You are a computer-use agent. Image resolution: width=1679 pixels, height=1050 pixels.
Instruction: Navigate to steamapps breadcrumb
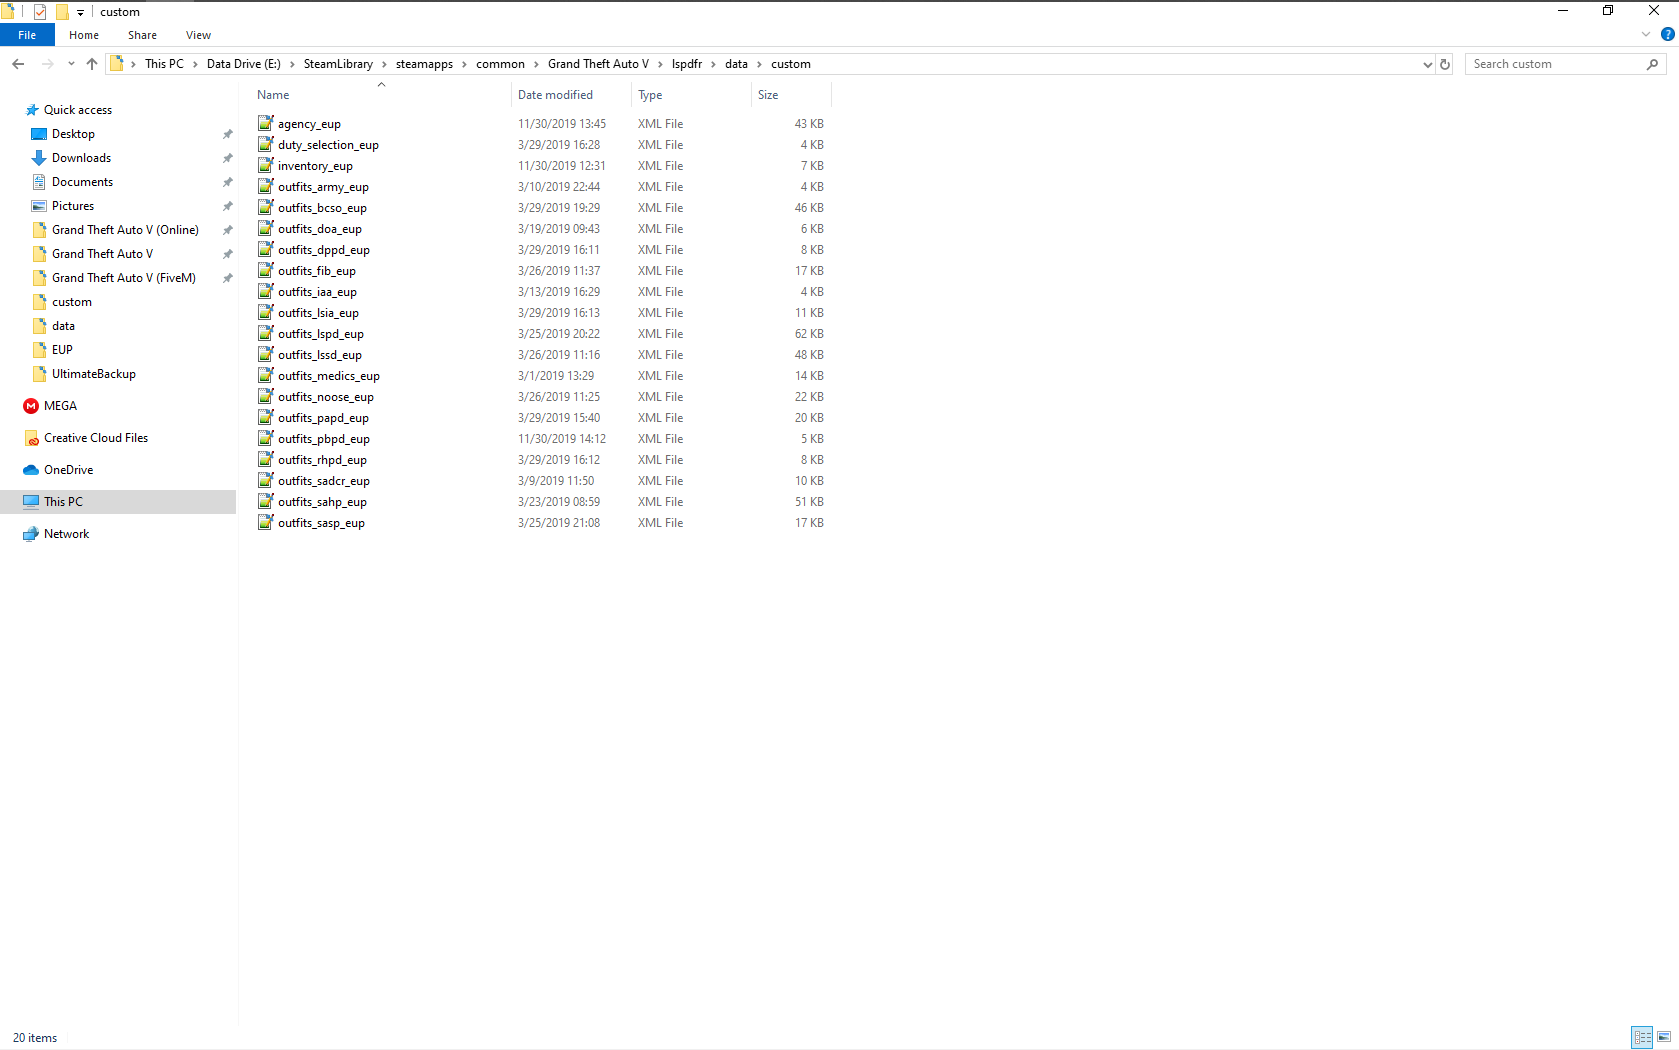pyautogui.click(x=424, y=64)
